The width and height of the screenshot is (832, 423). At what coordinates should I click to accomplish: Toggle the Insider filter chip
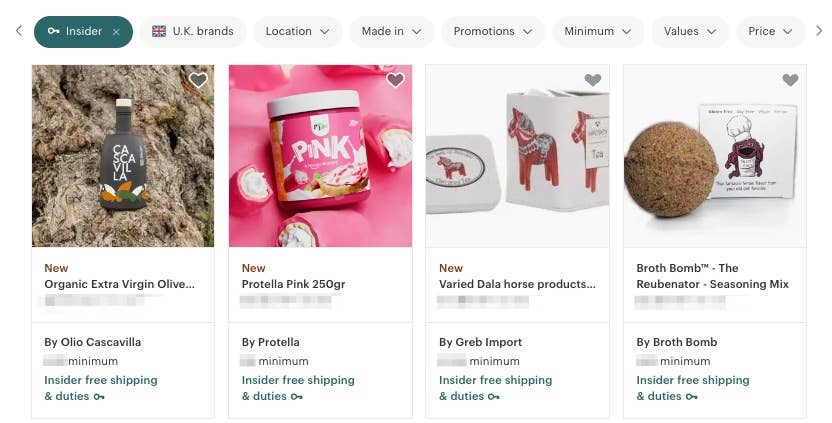coord(75,32)
